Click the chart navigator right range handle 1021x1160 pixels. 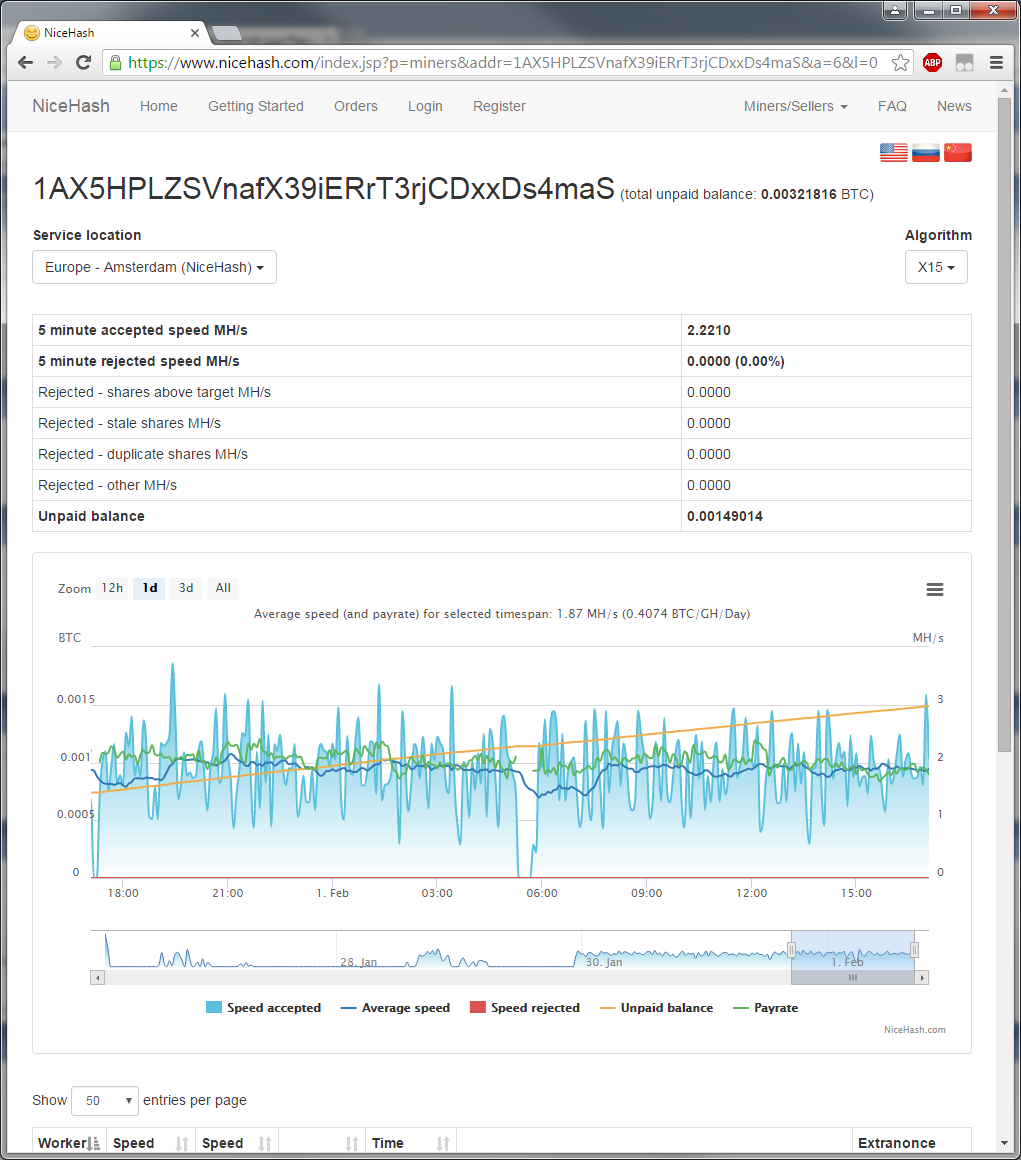click(x=914, y=949)
